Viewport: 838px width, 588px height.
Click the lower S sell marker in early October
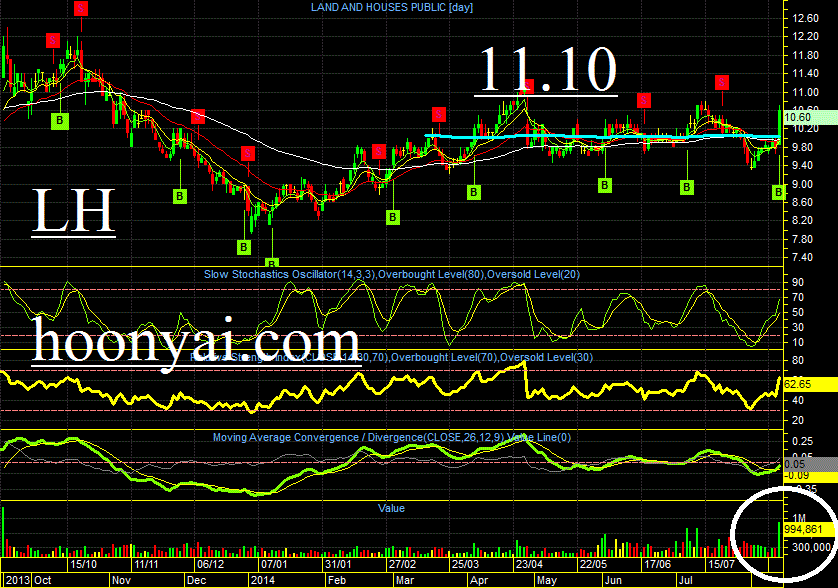click(53, 40)
